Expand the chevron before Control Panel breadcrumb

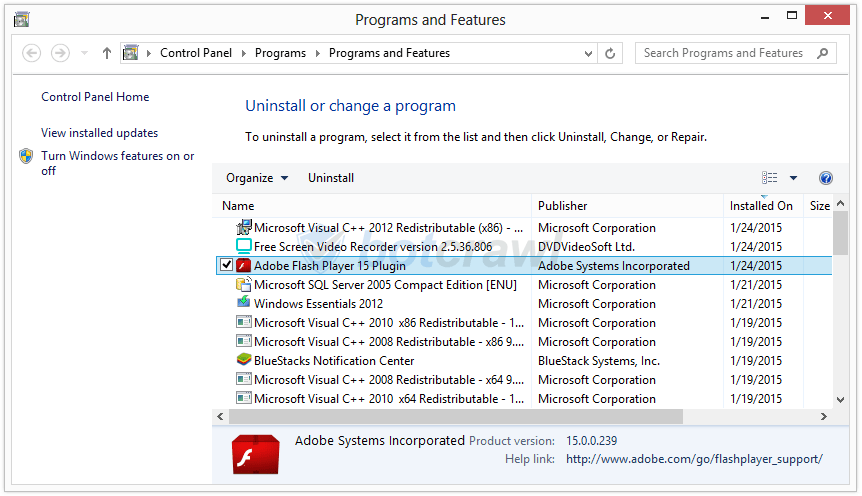pos(148,53)
